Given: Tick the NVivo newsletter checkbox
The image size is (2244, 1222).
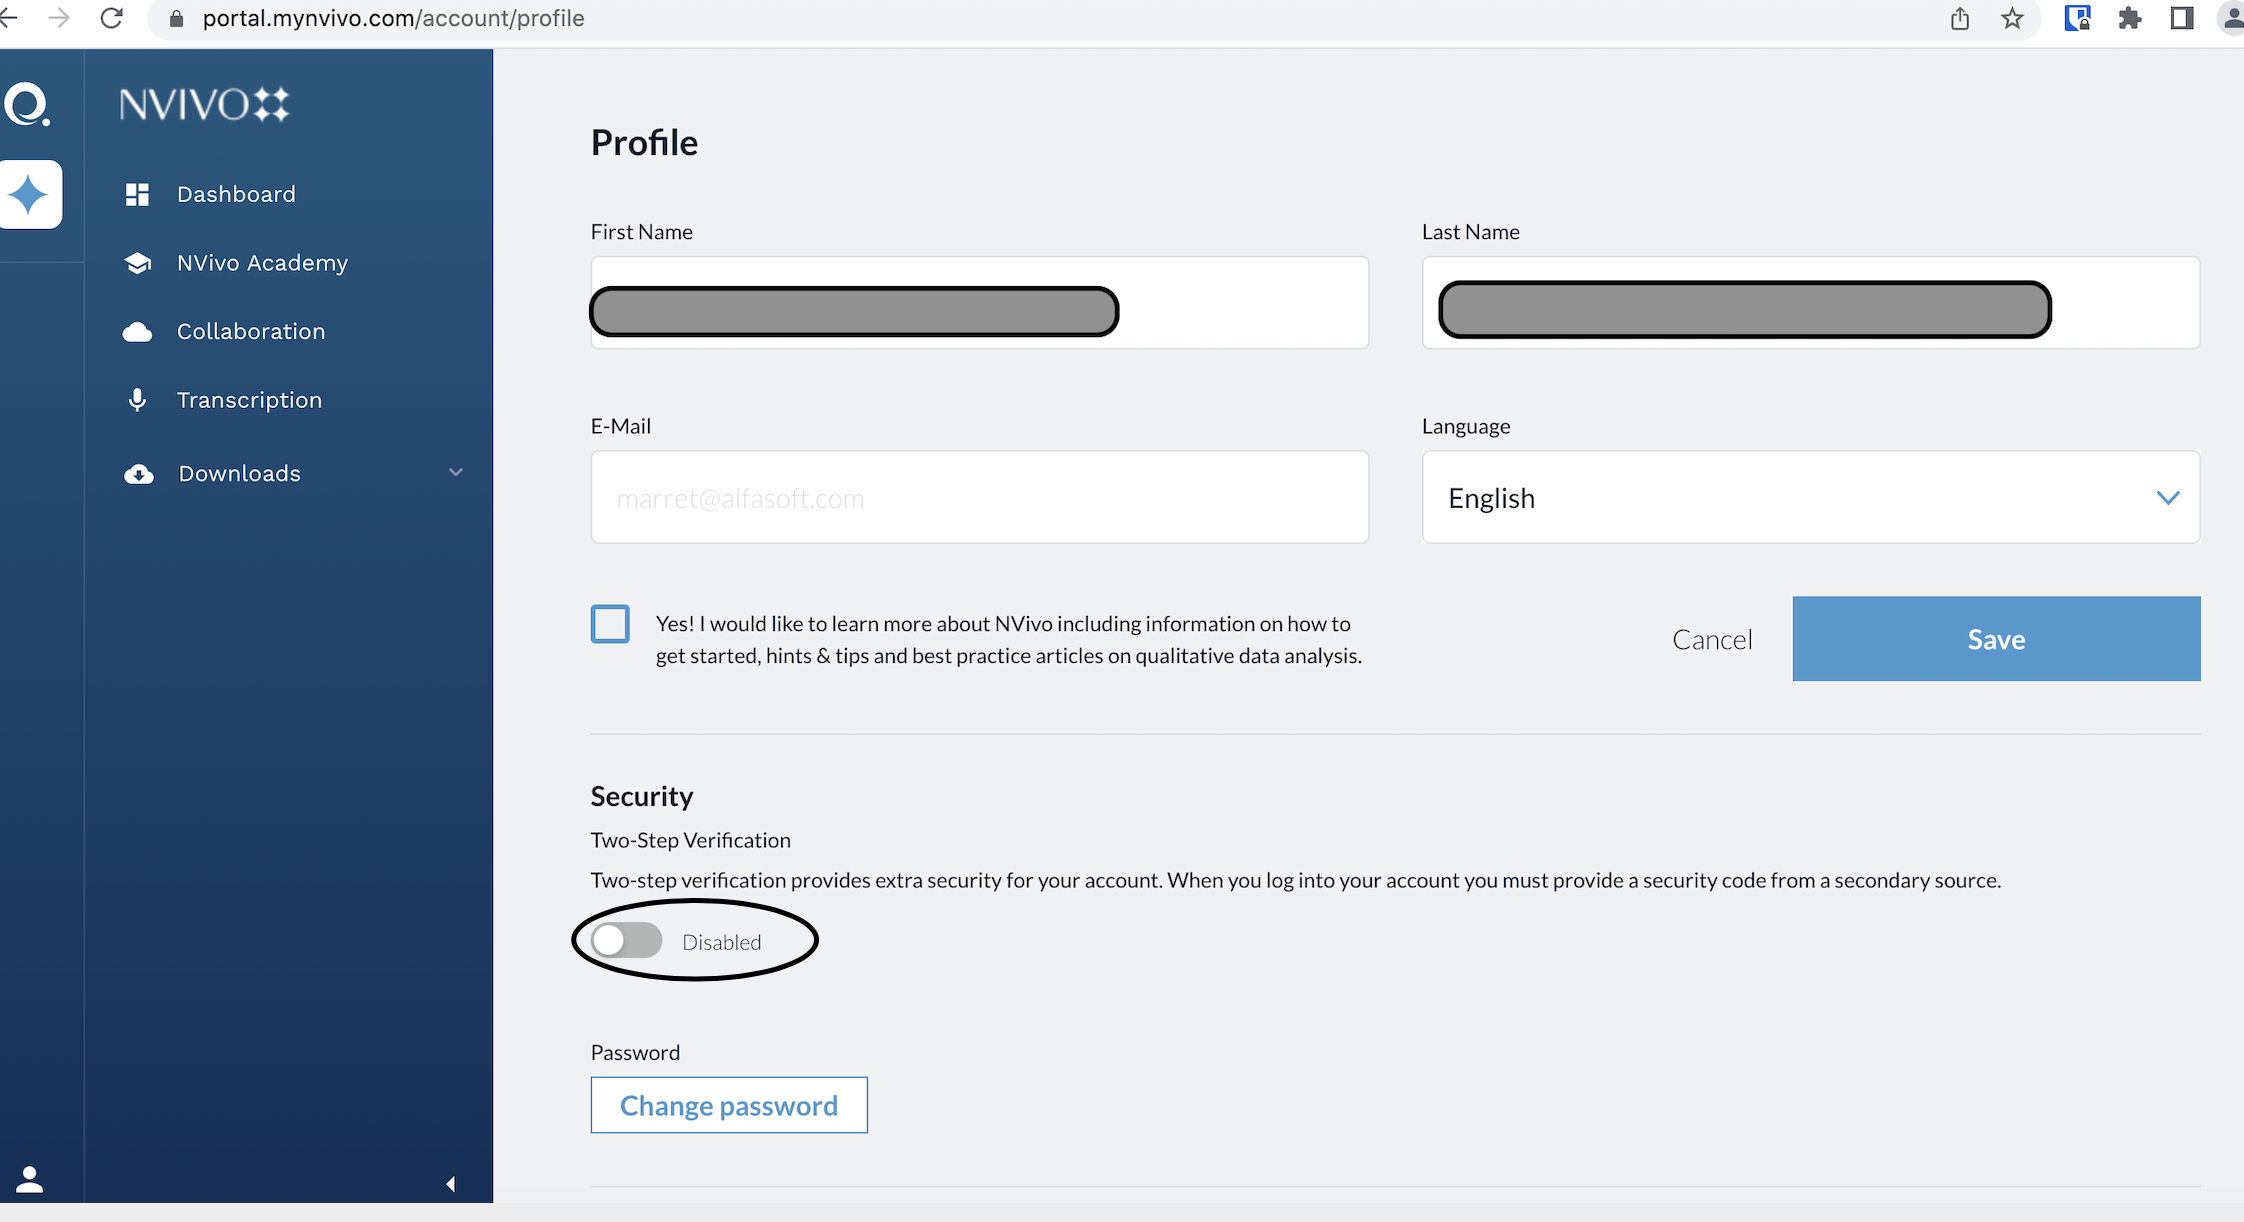Looking at the screenshot, I should tap(610, 624).
